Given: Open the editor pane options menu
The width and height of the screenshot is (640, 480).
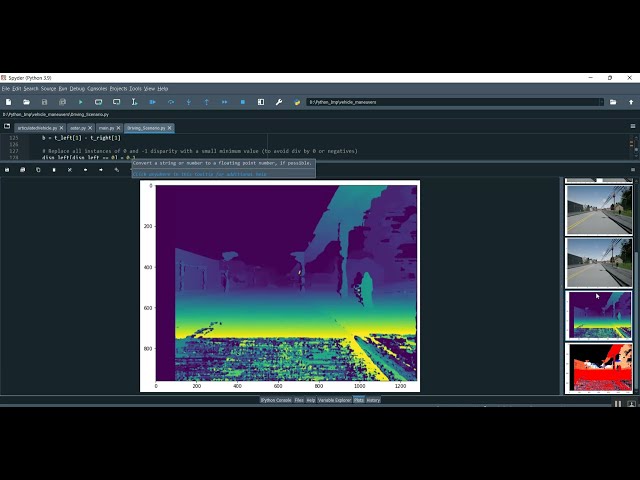Looking at the screenshot, I should click(x=633, y=126).
